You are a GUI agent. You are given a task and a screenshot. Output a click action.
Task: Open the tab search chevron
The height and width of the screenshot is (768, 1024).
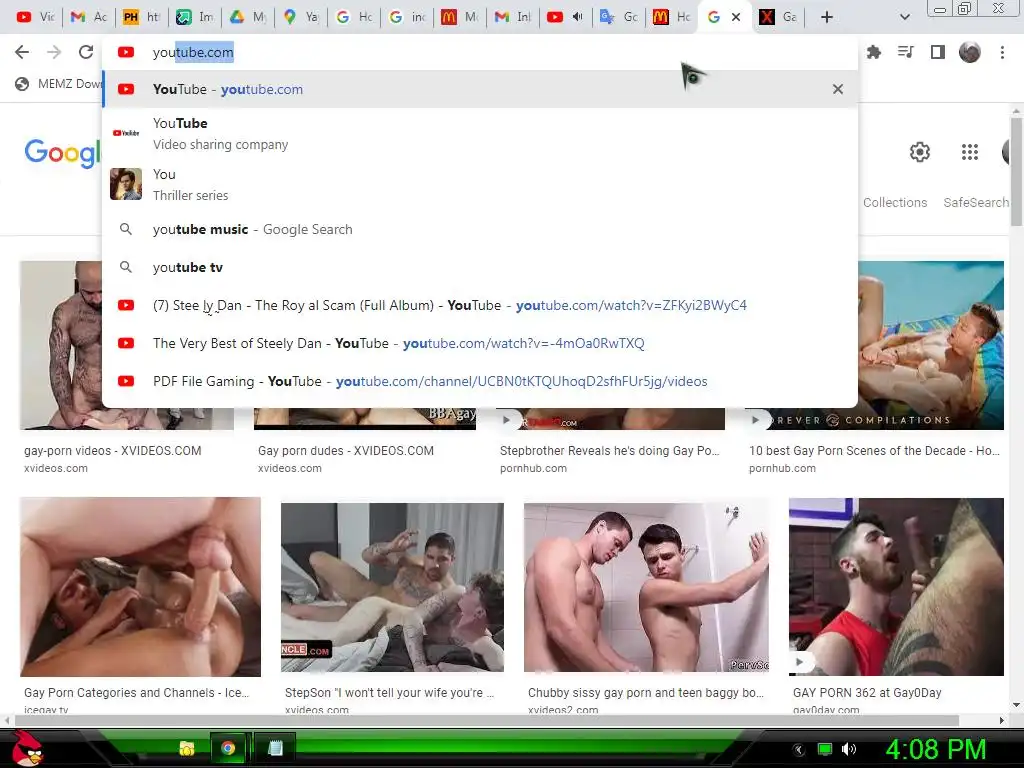[x=904, y=17]
